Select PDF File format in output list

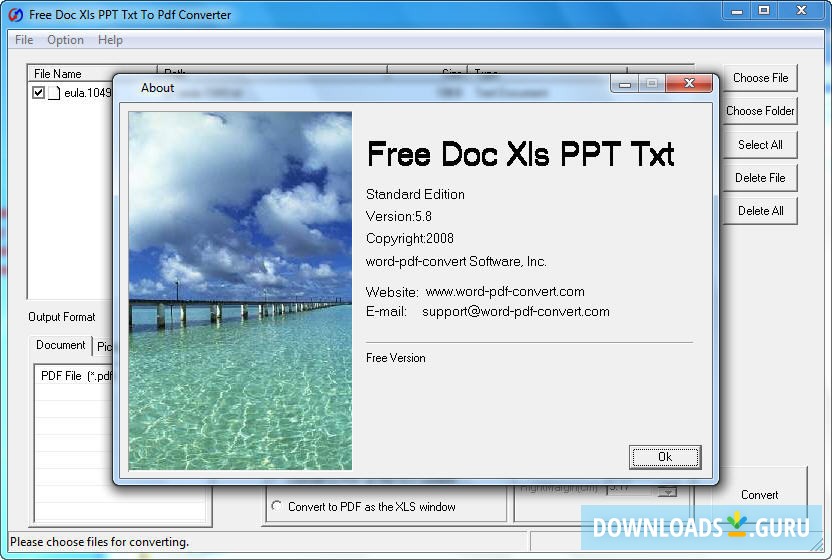click(x=76, y=376)
